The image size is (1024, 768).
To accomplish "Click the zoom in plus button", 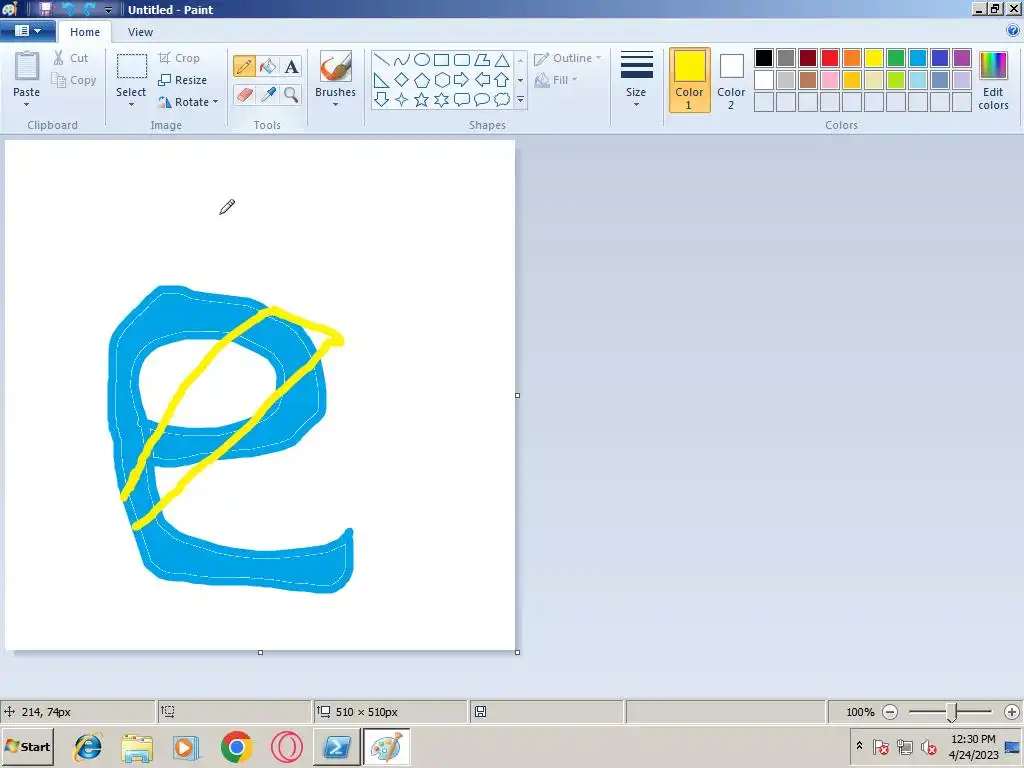I will click(1012, 712).
